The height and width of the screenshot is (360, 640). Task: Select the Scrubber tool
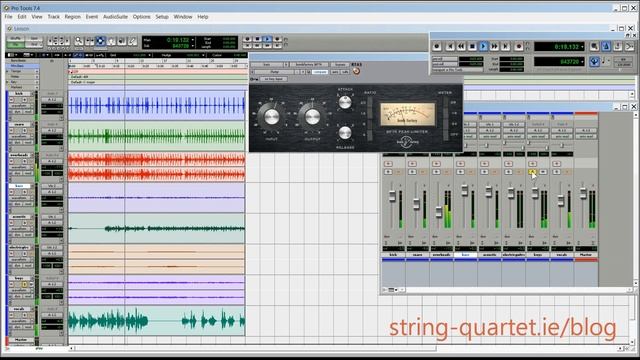(x=122, y=41)
